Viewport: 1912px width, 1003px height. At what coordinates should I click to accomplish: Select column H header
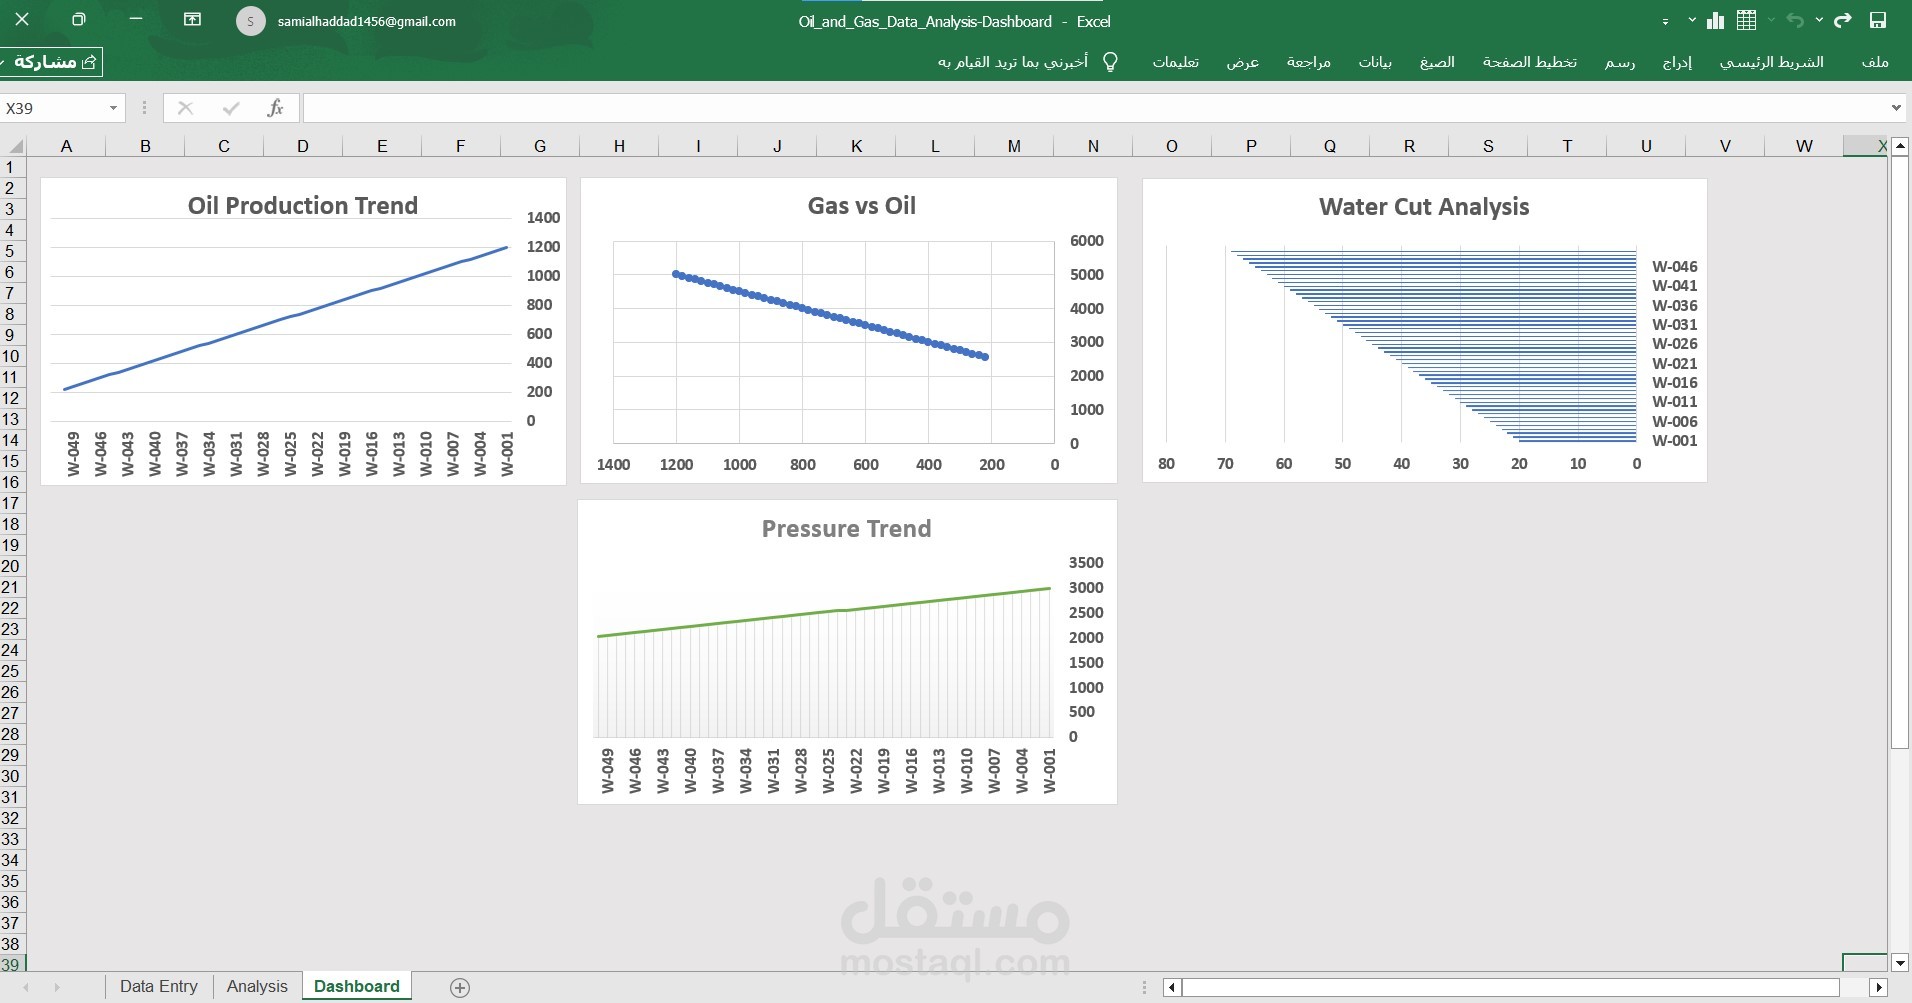click(619, 146)
